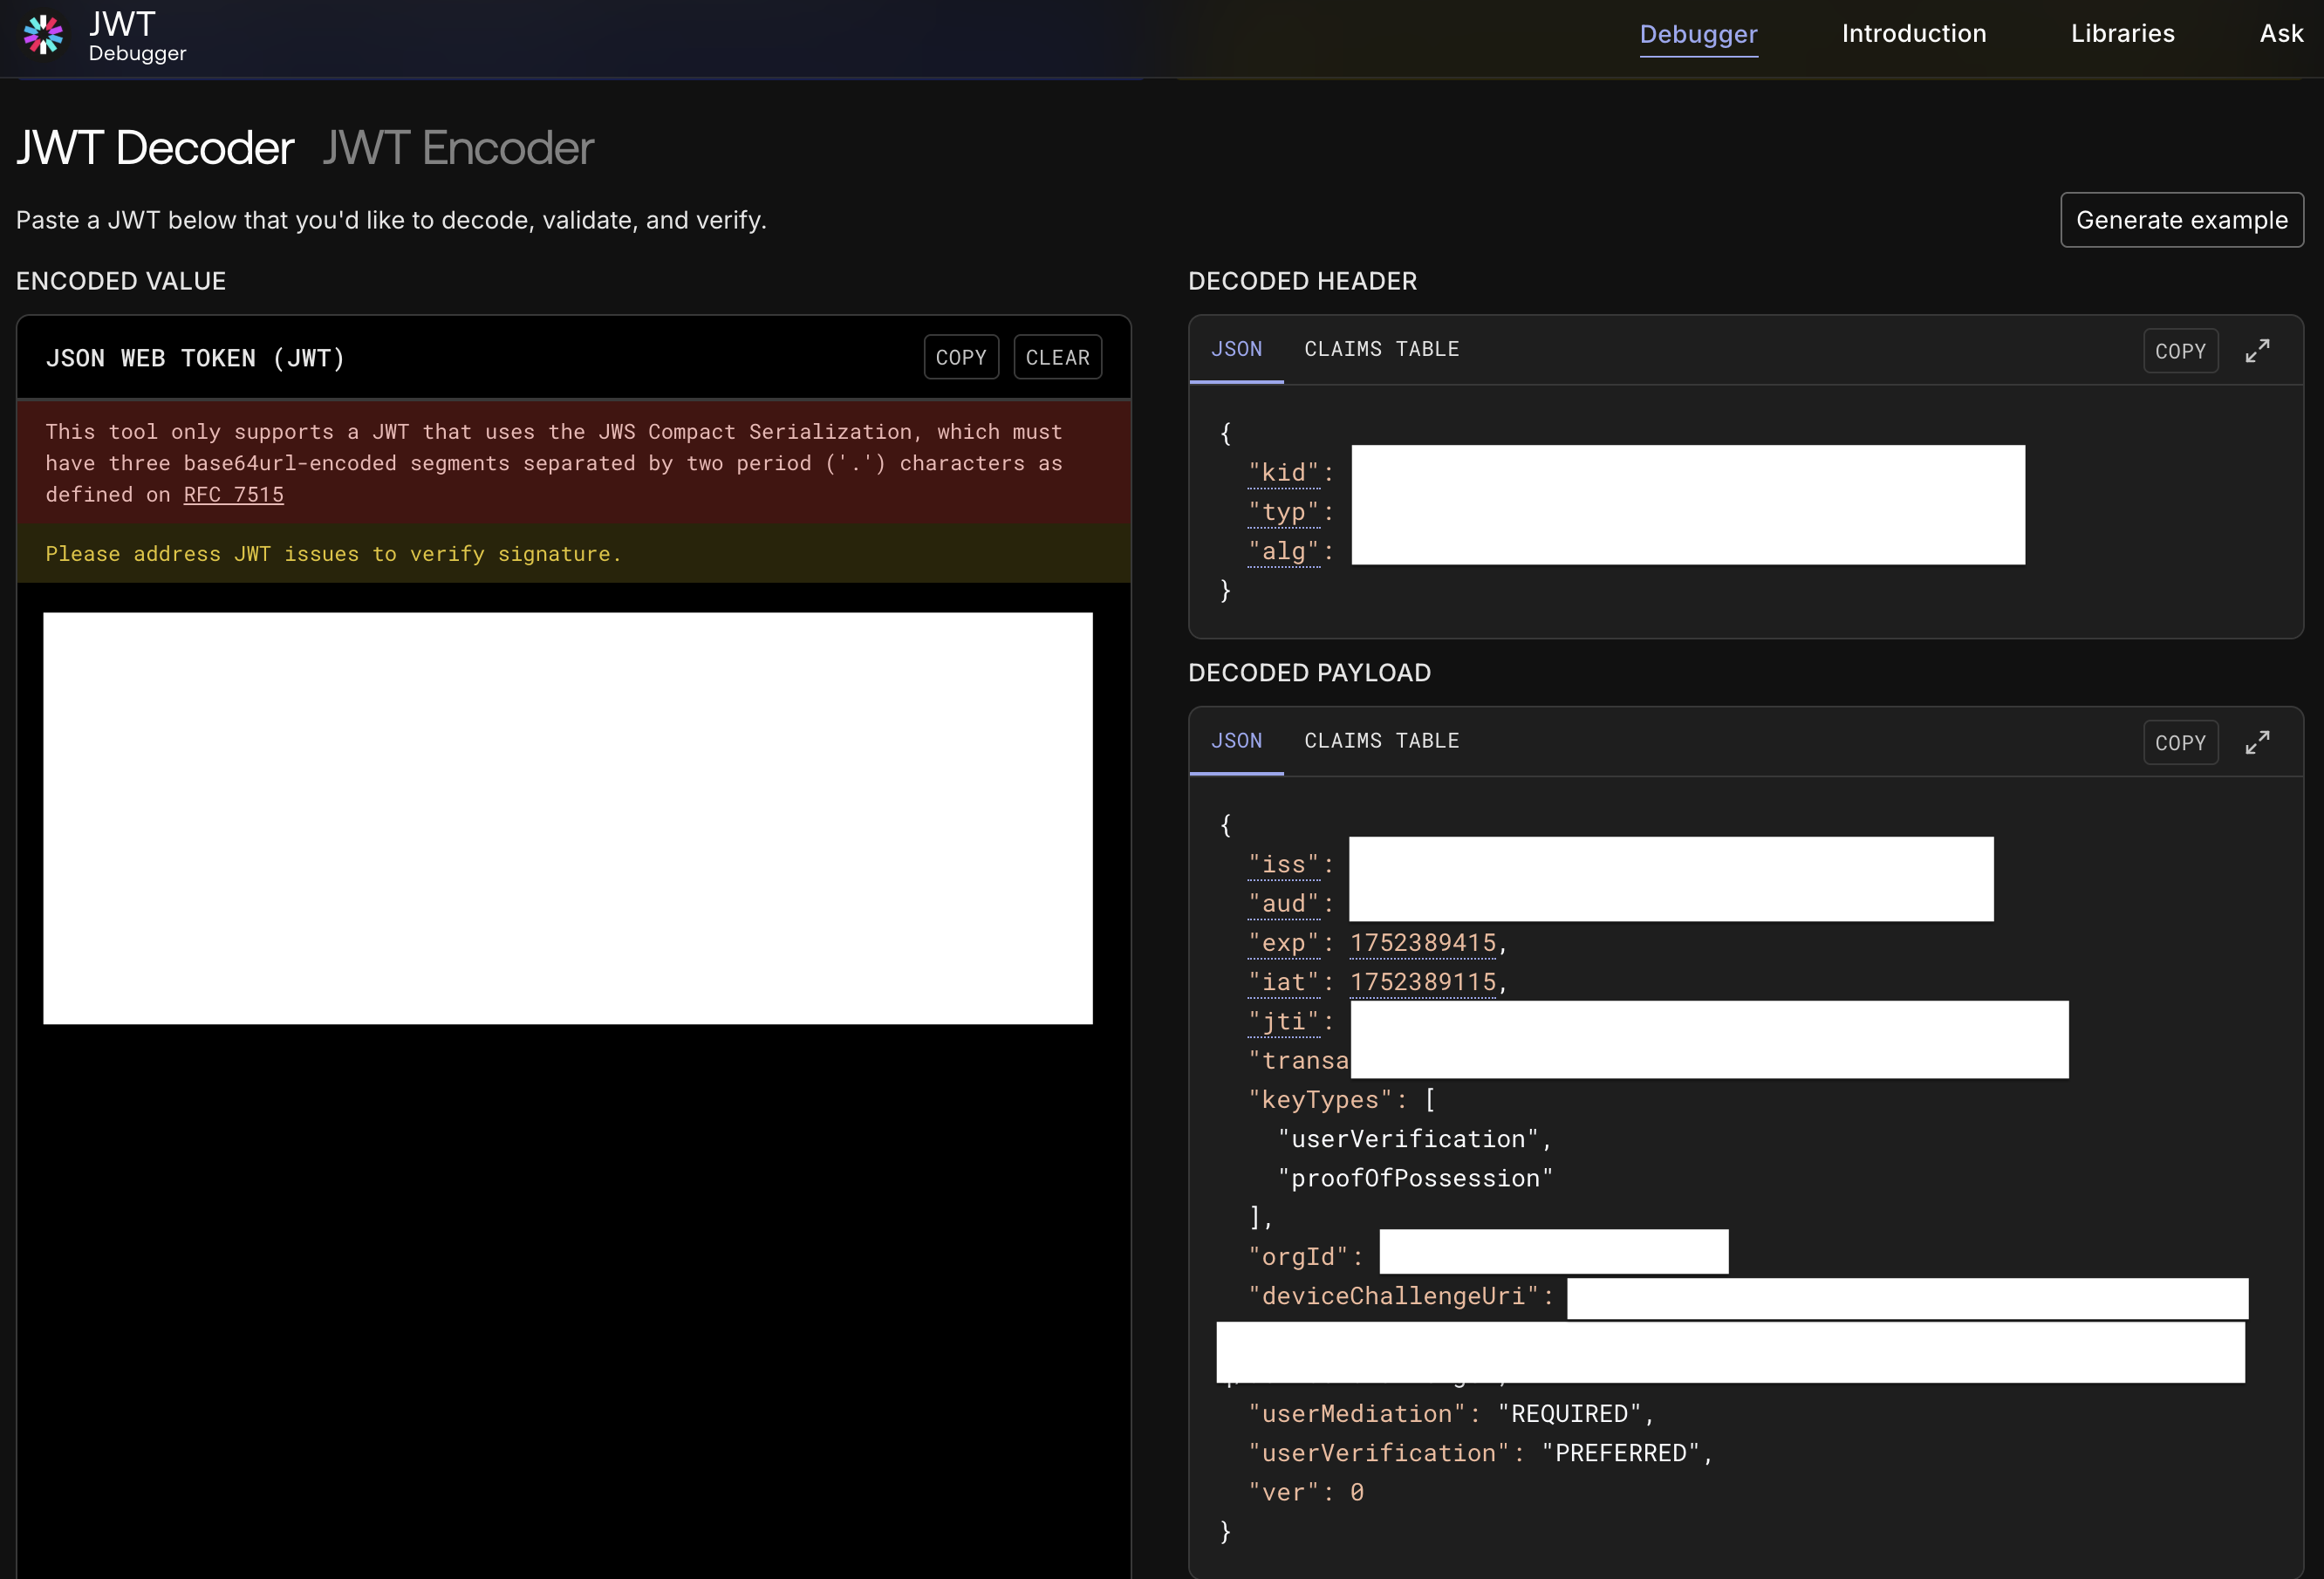Select the JSON tab in decoded payload
2324x1579 pixels.
pos(1236,741)
